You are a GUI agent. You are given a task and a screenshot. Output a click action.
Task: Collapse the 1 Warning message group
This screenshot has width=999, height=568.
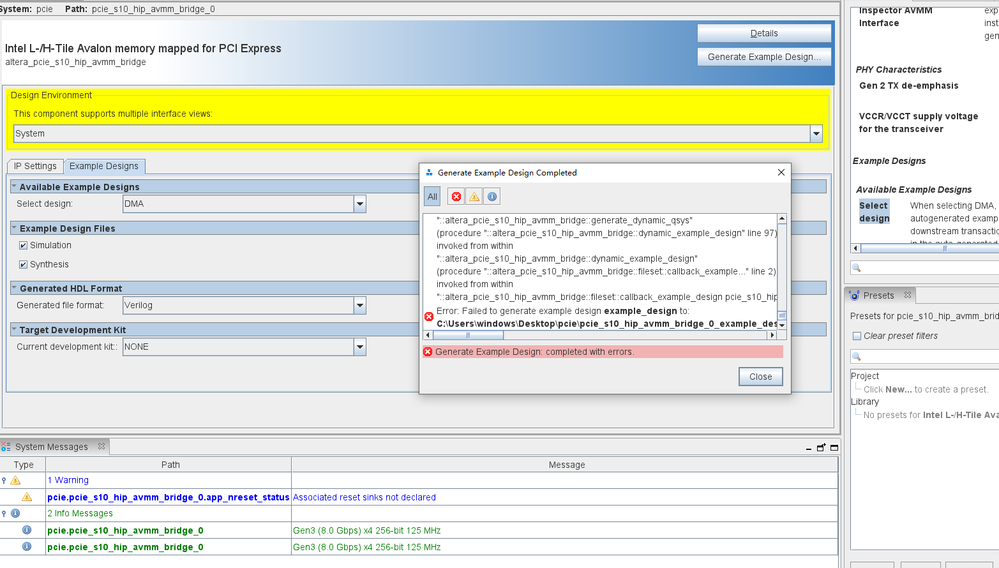[x=5, y=481]
